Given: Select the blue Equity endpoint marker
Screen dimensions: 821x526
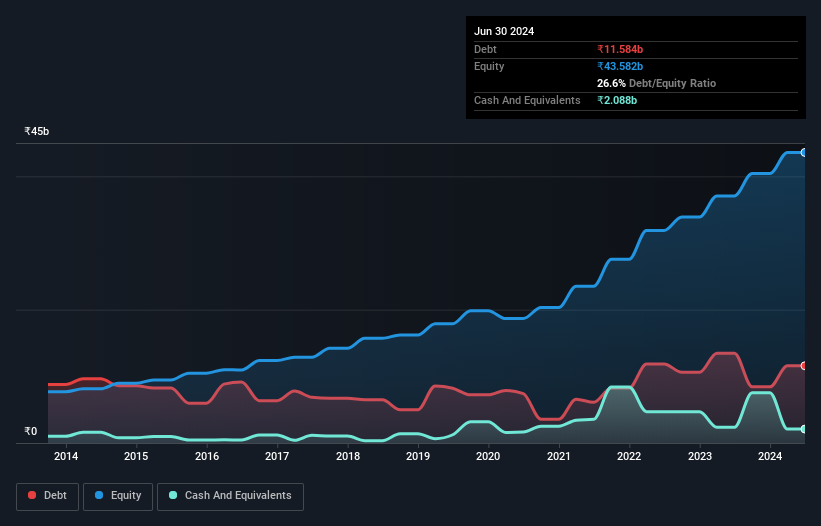Looking at the screenshot, I should click(804, 153).
